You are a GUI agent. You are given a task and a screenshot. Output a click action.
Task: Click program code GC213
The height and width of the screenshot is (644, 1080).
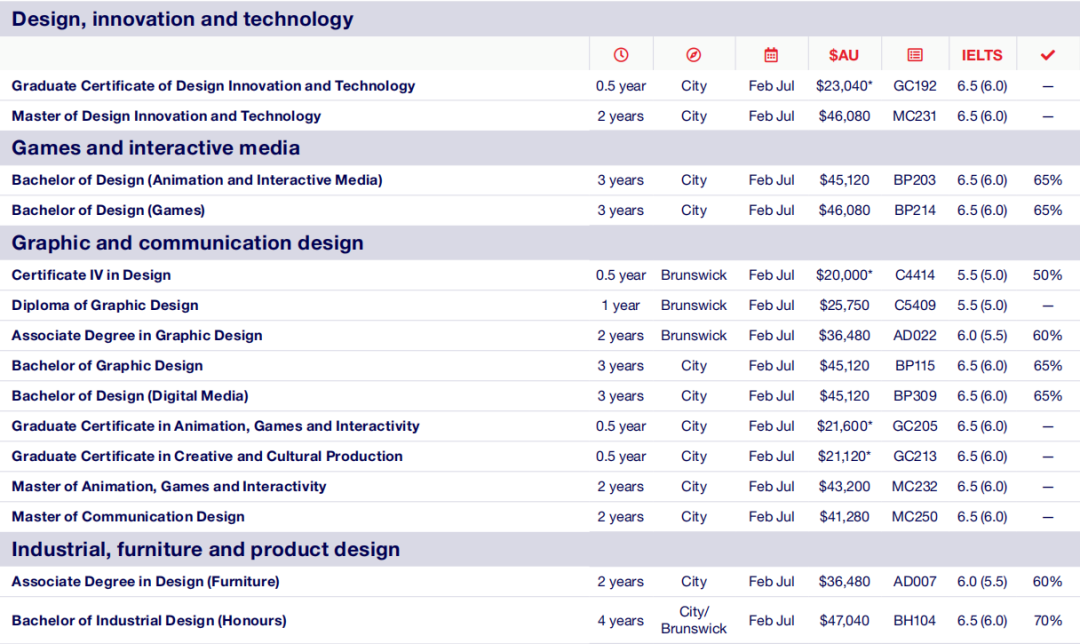click(915, 457)
